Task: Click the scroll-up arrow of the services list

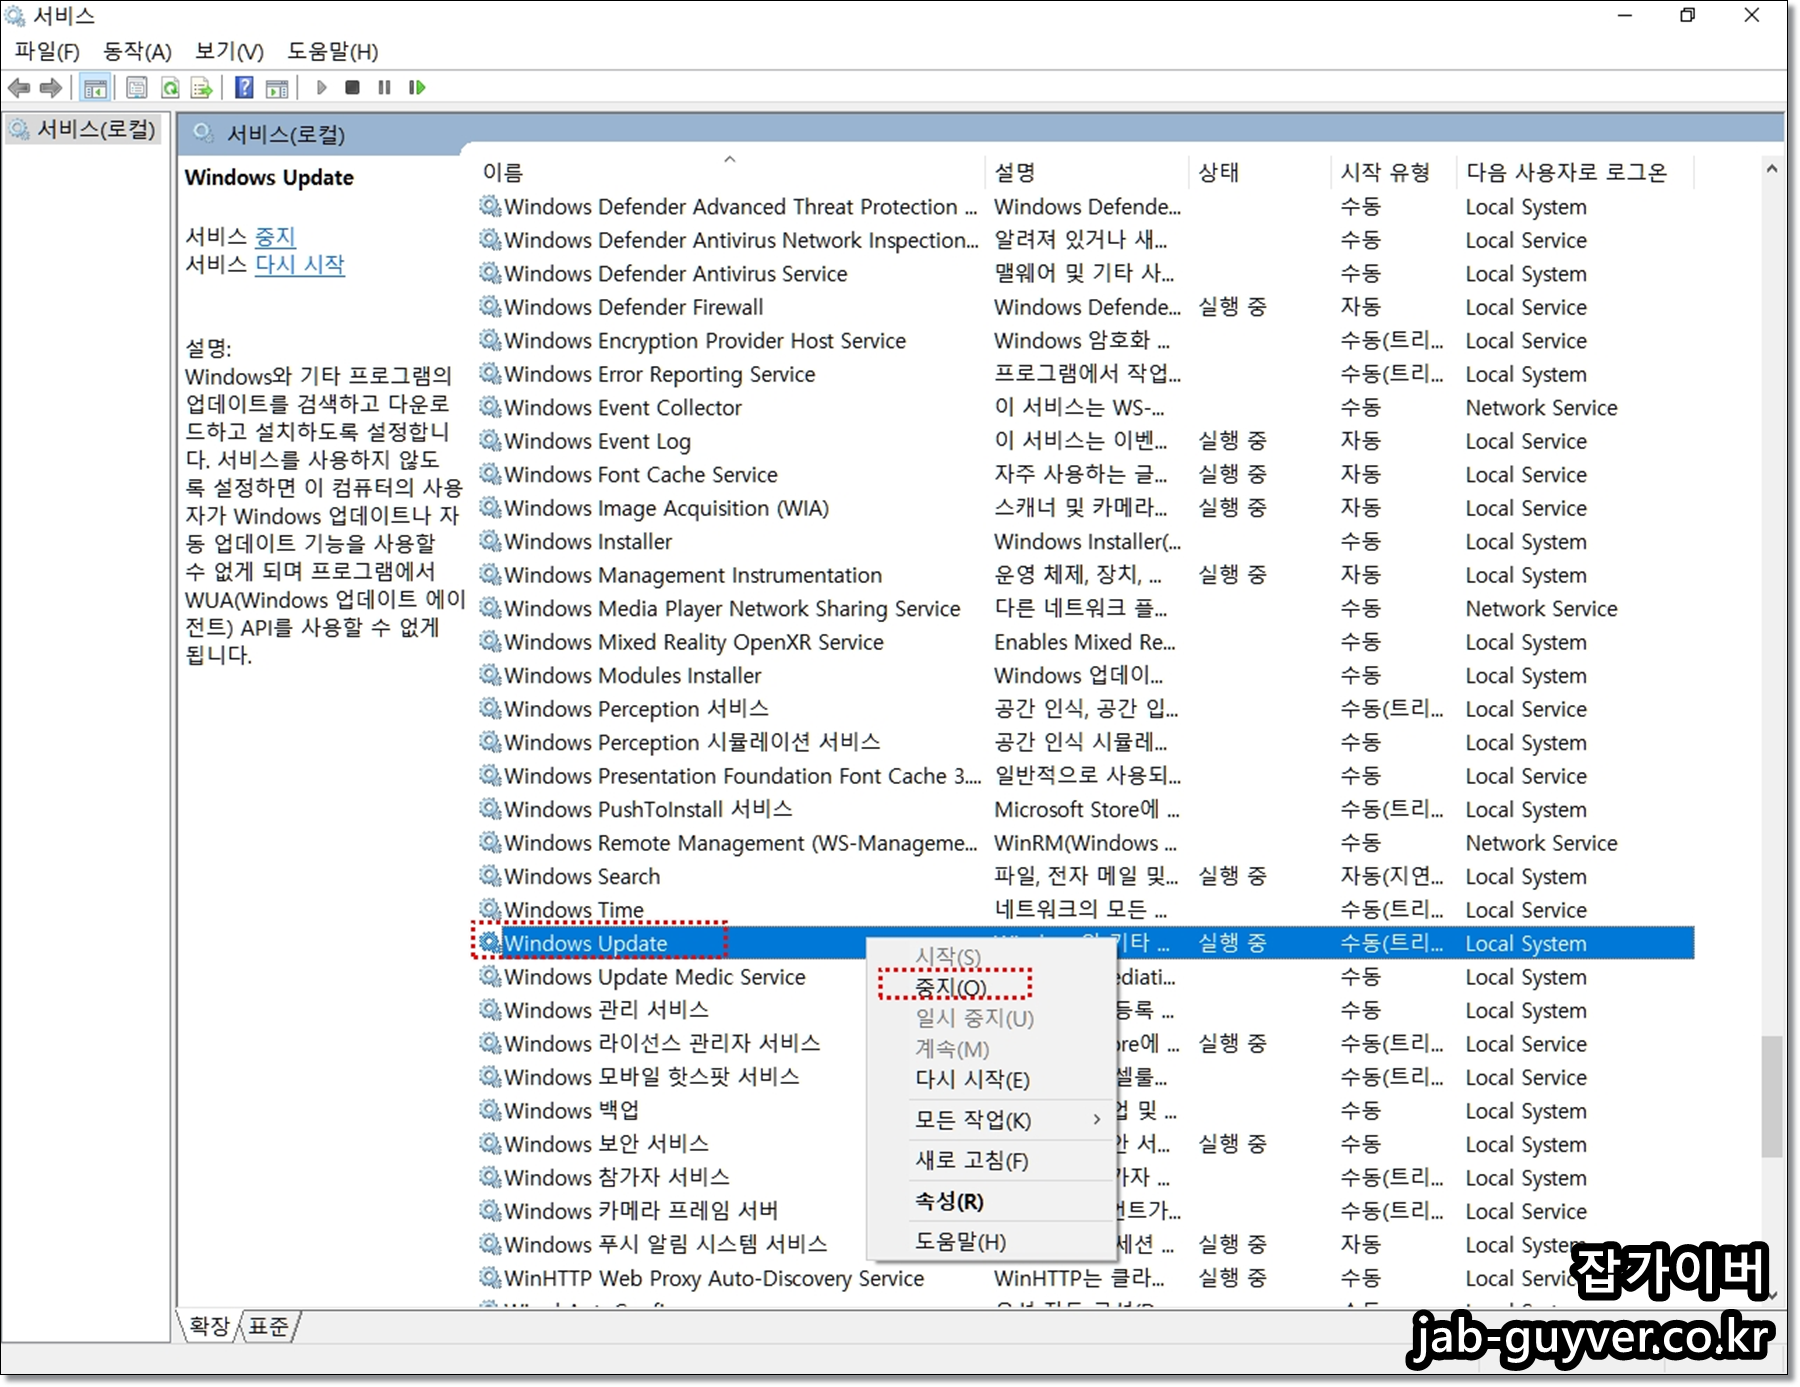Action: [x=1771, y=169]
